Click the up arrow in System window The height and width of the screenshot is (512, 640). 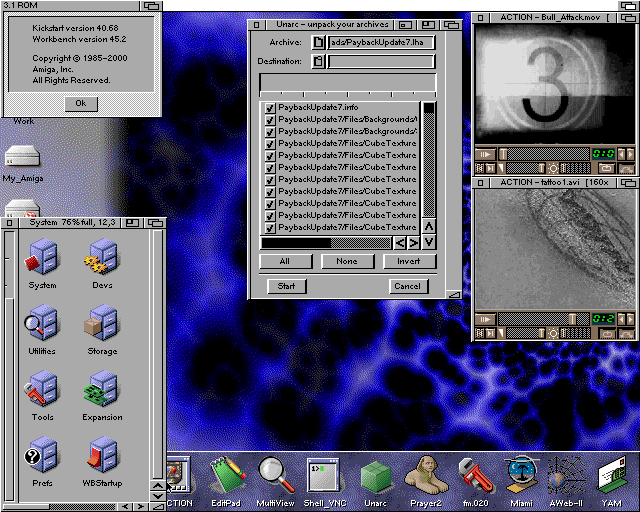point(158,485)
